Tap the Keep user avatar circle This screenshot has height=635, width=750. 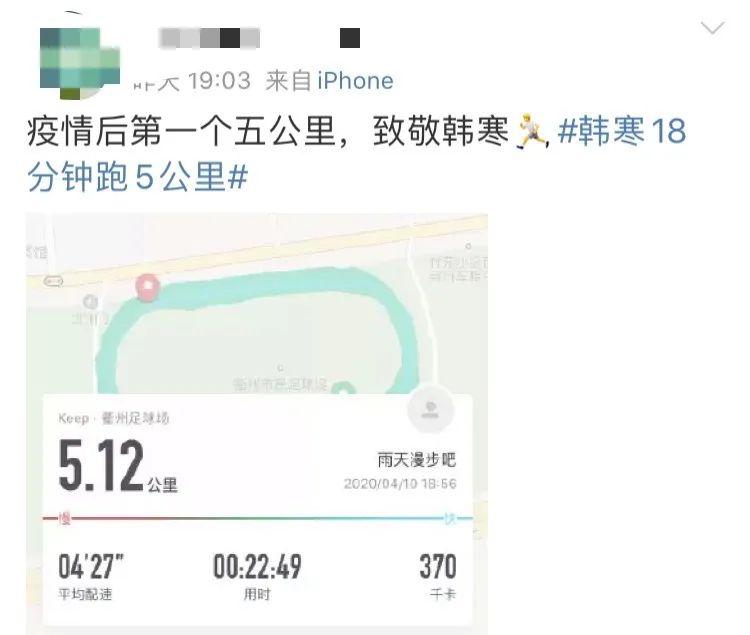pos(430,410)
